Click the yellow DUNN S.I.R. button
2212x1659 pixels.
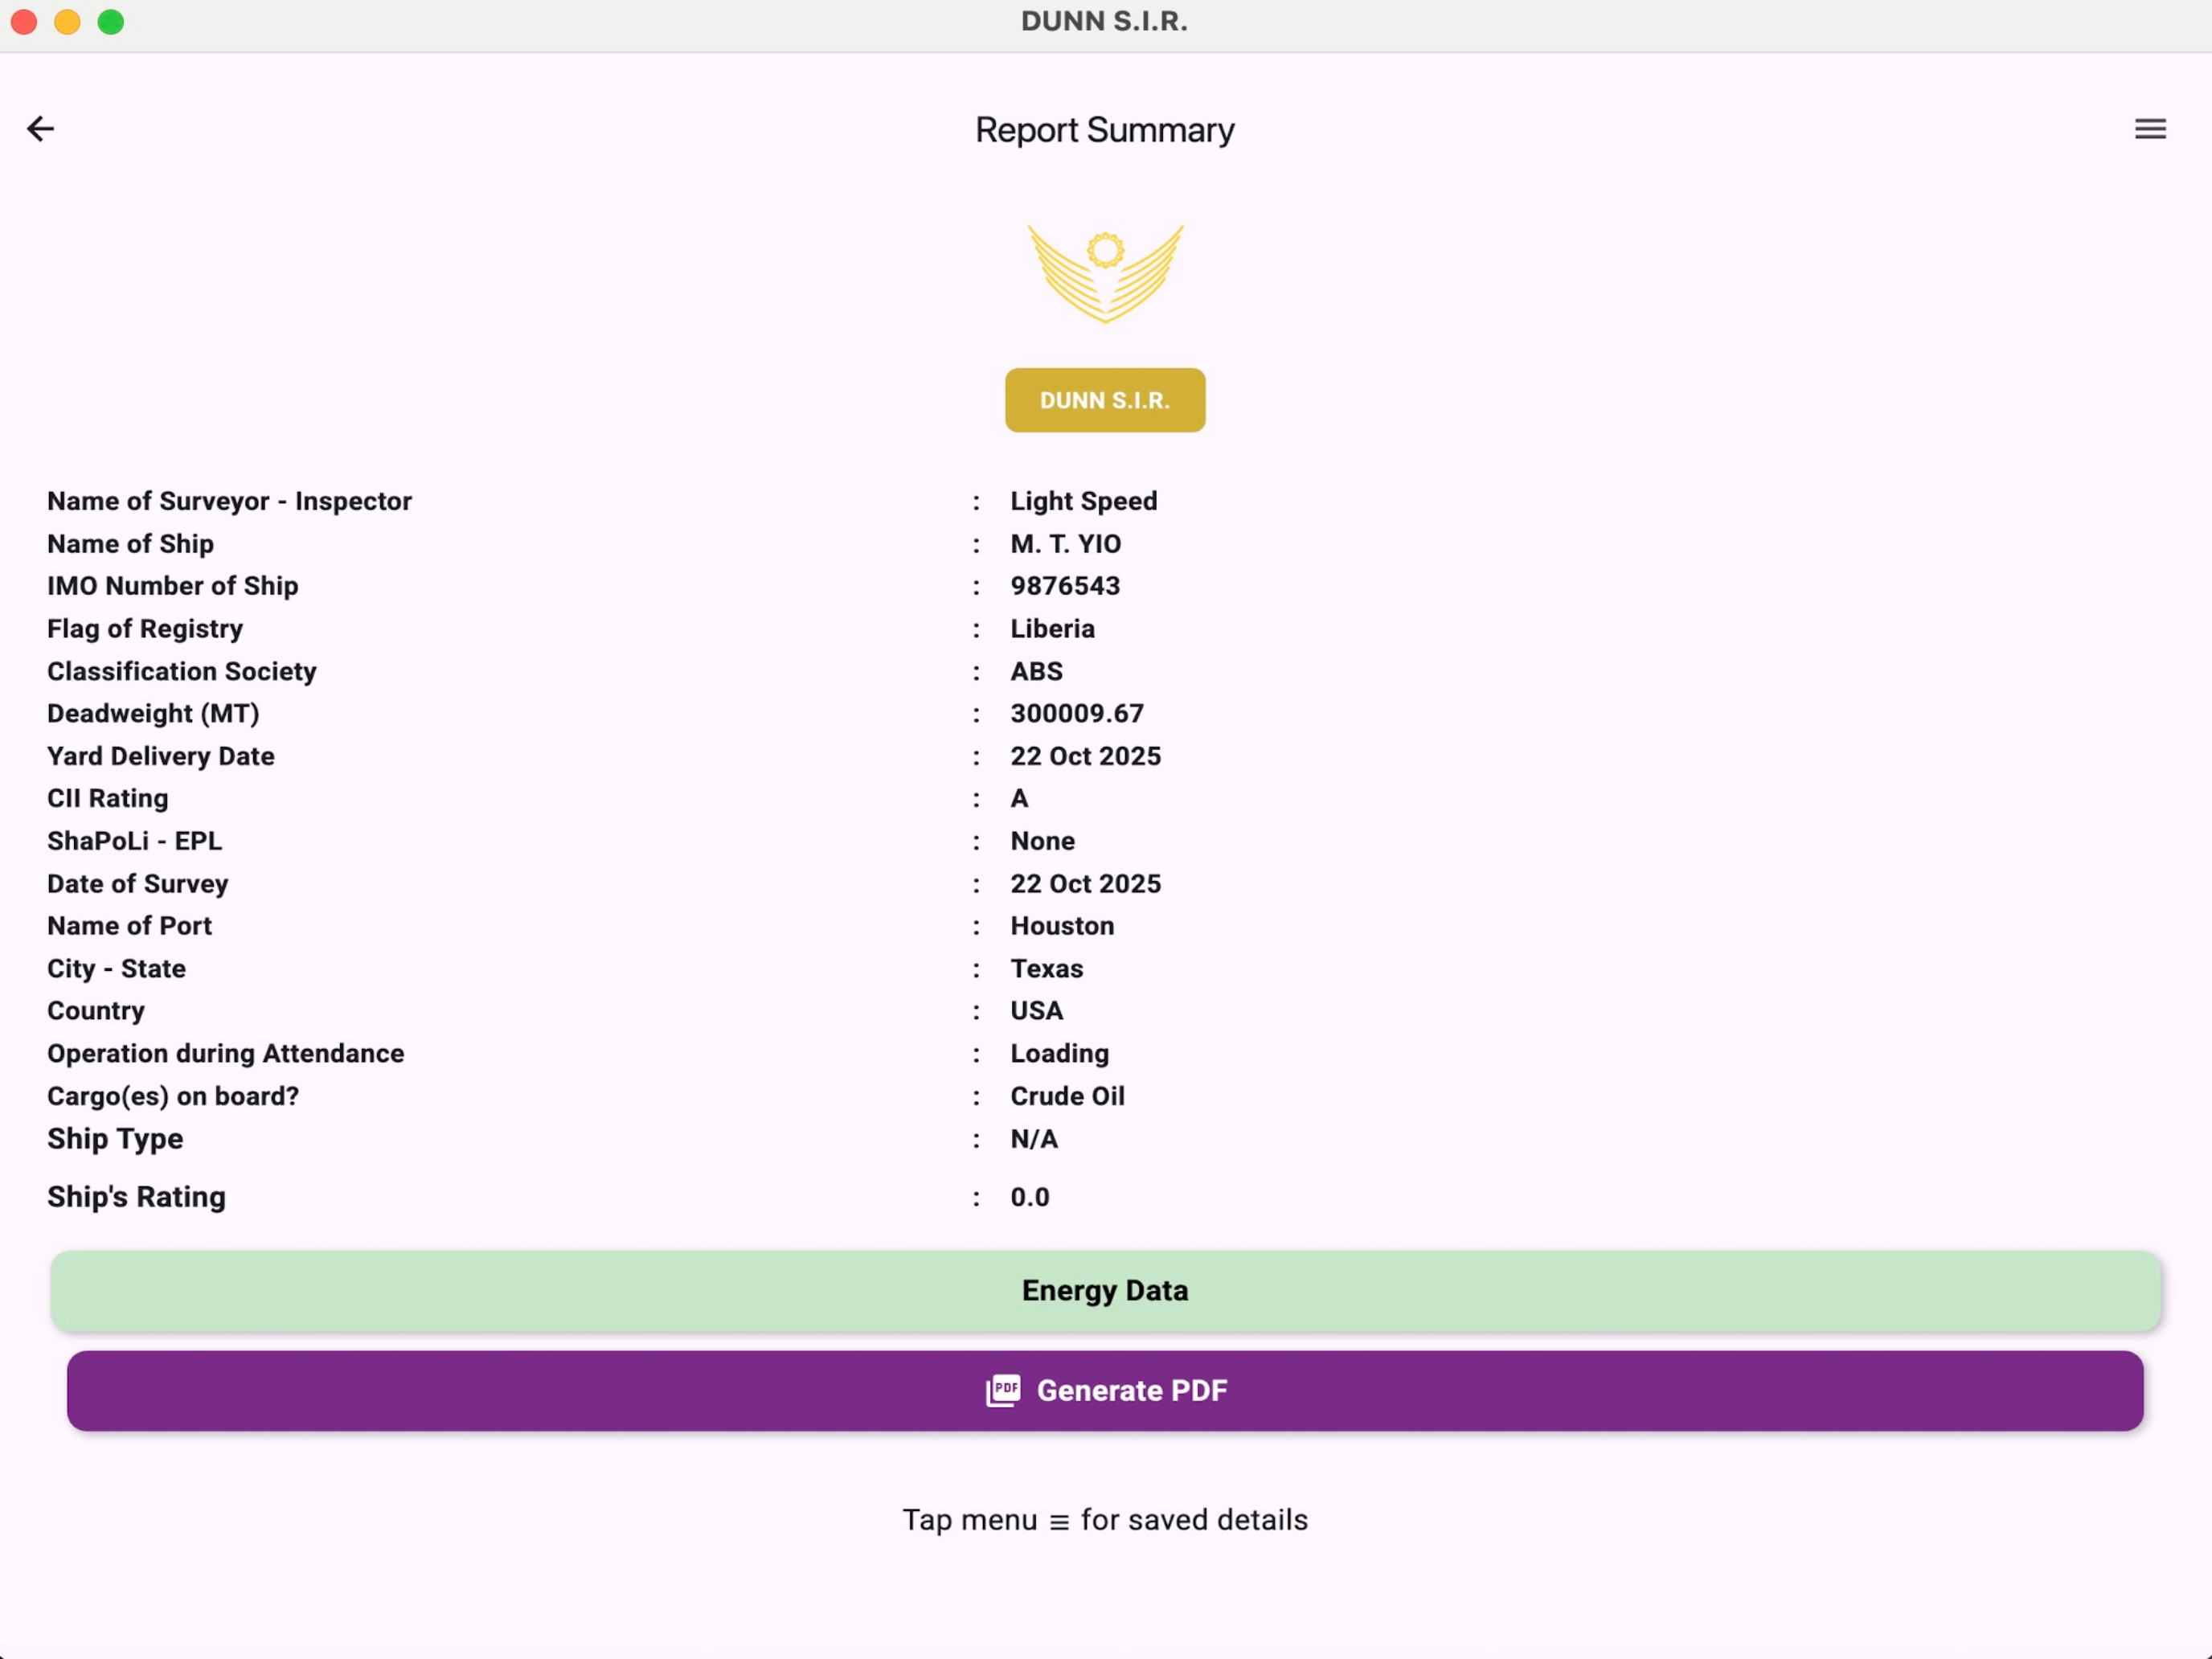coord(1105,400)
